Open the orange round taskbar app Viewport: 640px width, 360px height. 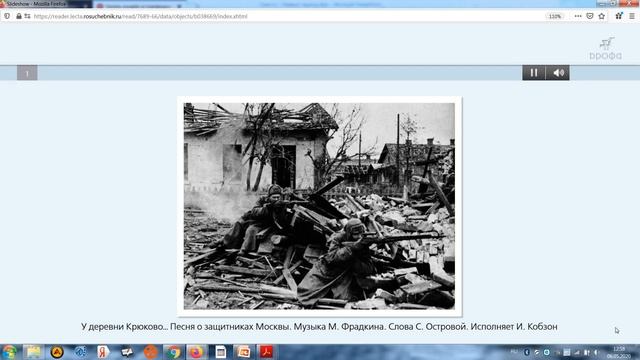click(x=150, y=352)
